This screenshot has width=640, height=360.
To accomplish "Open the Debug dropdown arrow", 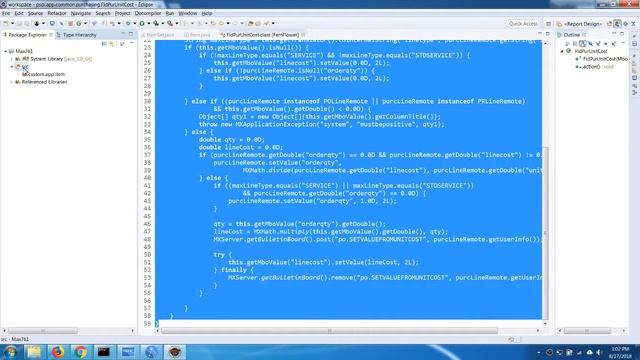I will pos(134,24).
